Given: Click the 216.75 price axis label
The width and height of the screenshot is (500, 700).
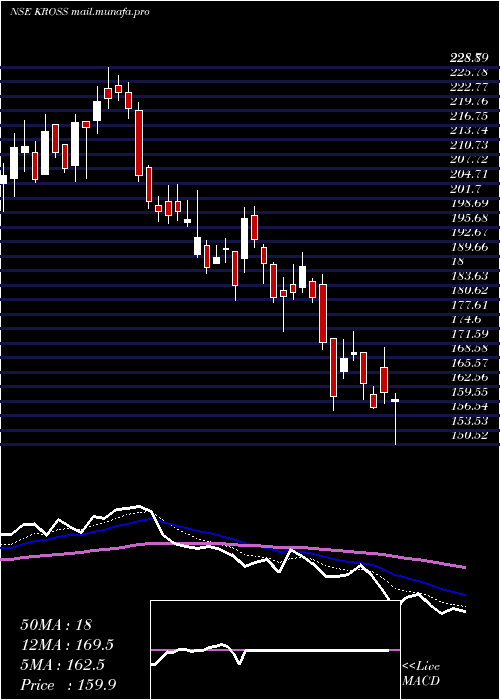Looking at the screenshot, I should click(469, 116).
